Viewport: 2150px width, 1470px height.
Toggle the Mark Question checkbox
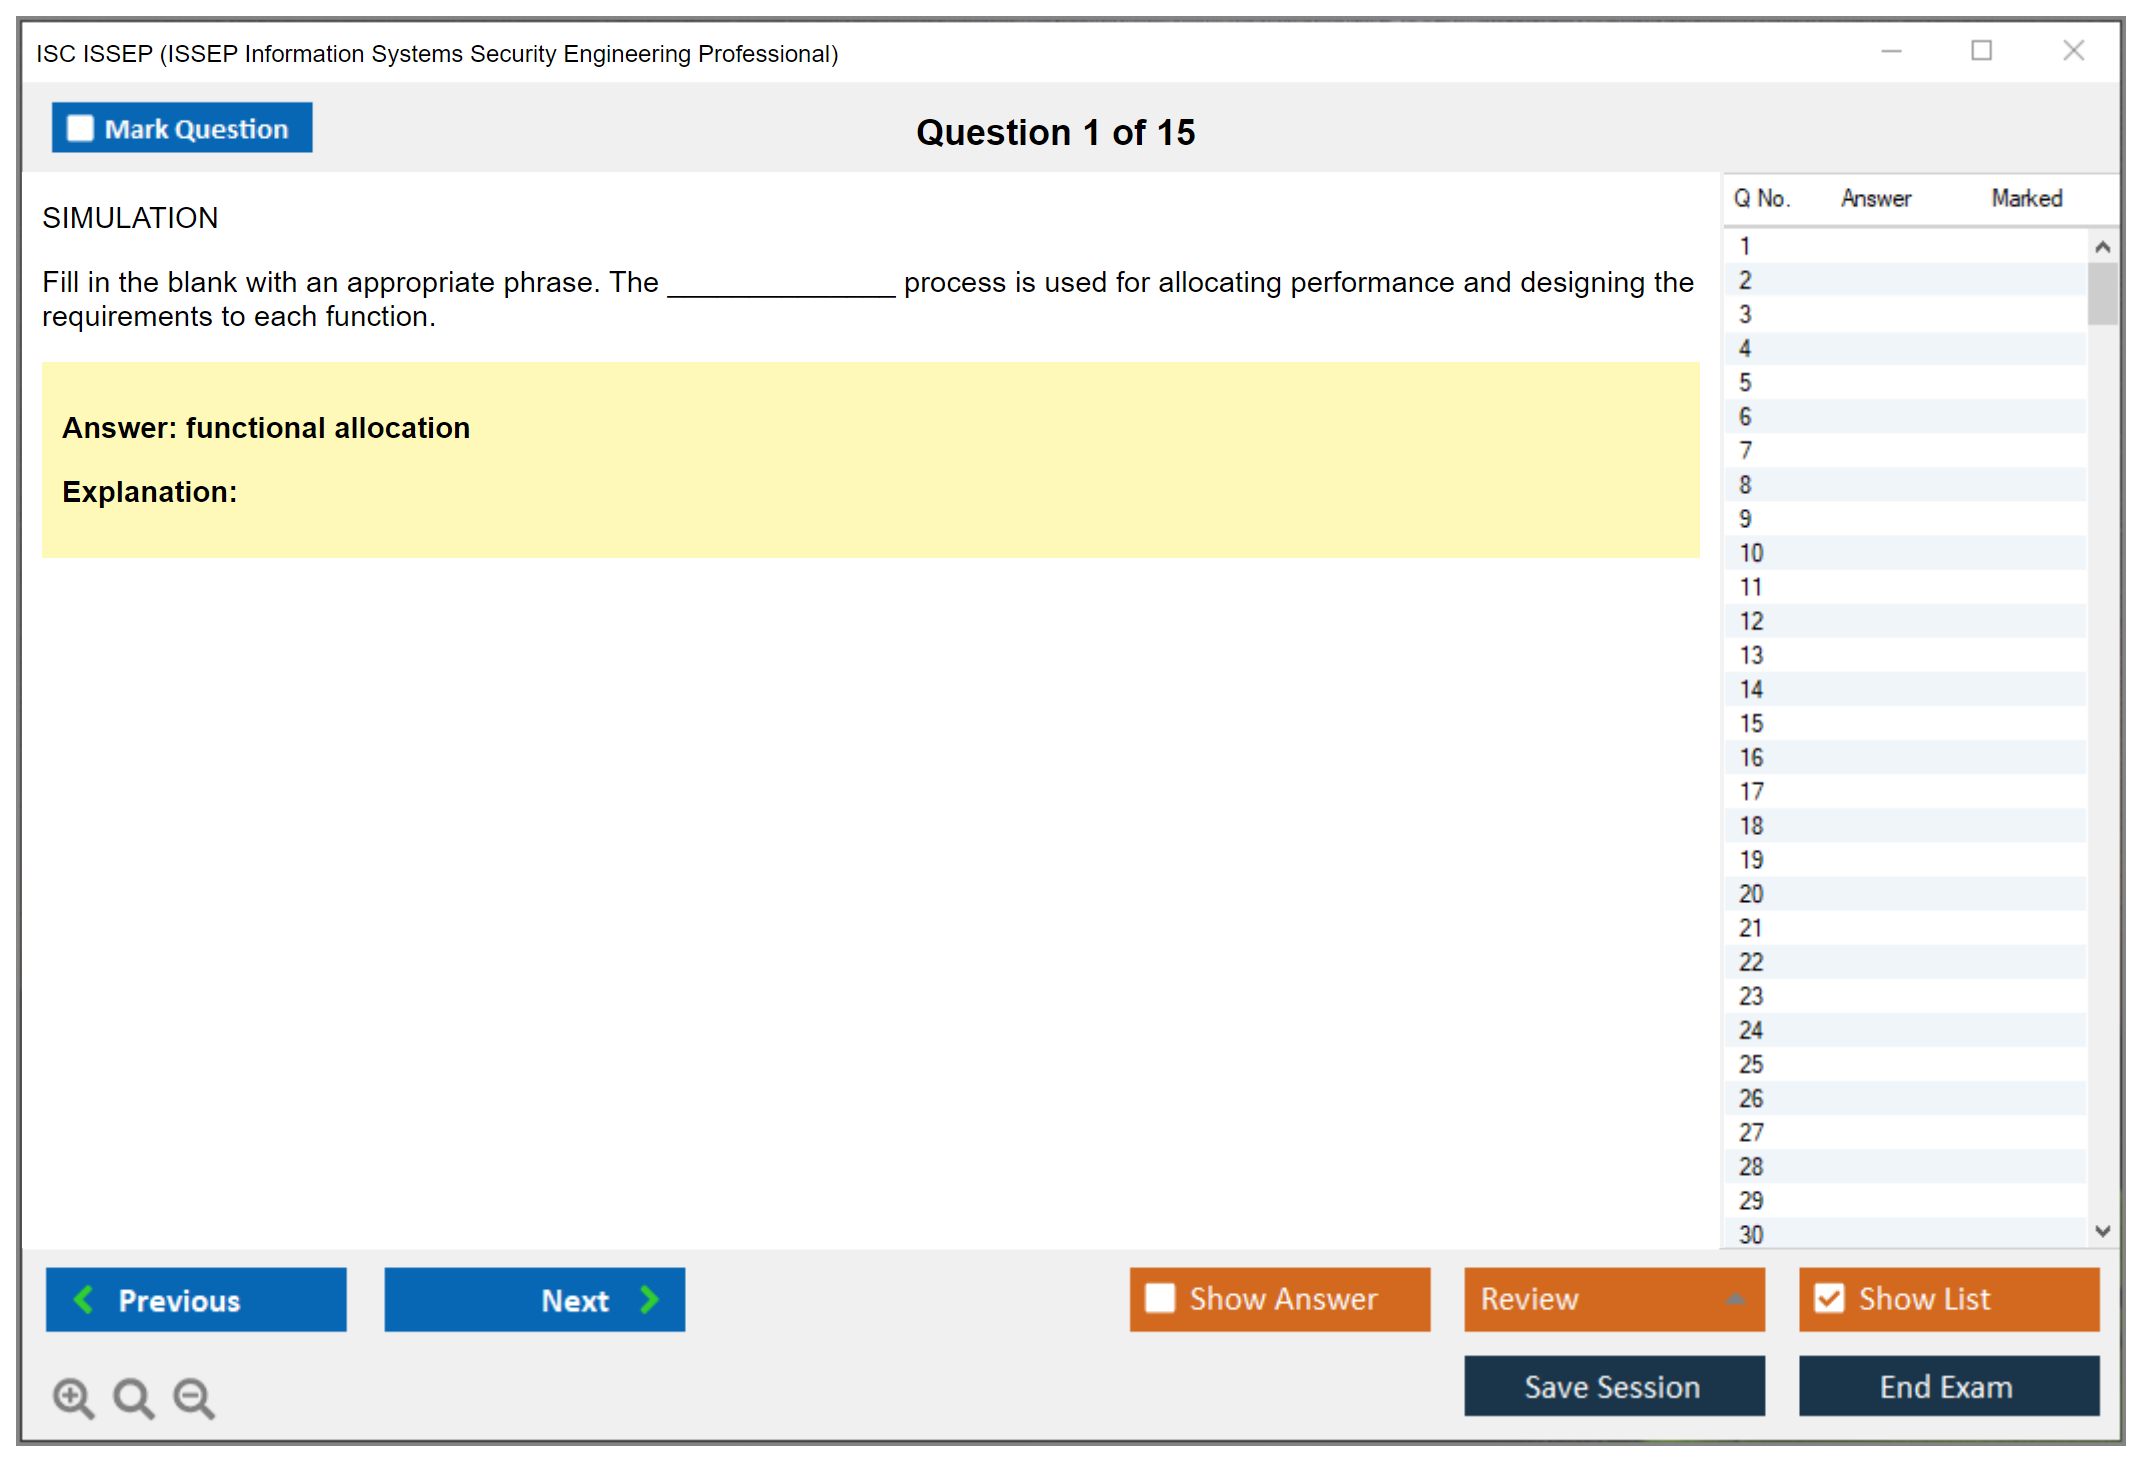click(80, 128)
